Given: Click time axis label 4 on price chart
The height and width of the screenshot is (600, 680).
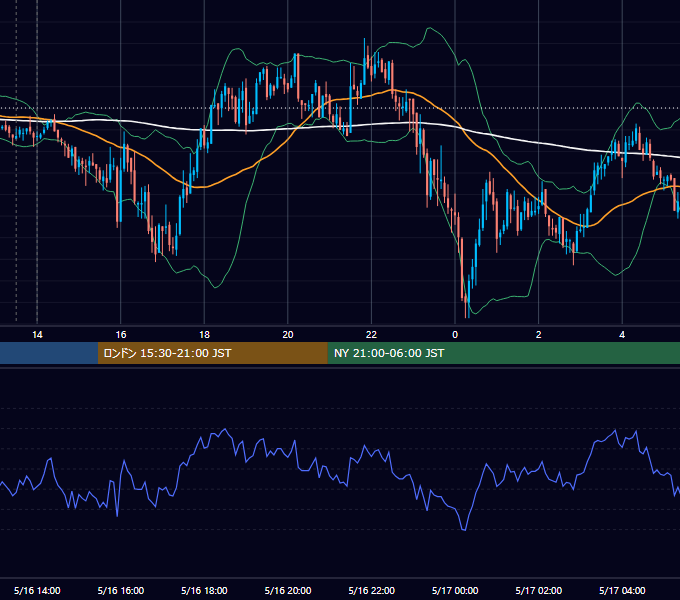Looking at the screenshot, I should click(x=622, y=335).
